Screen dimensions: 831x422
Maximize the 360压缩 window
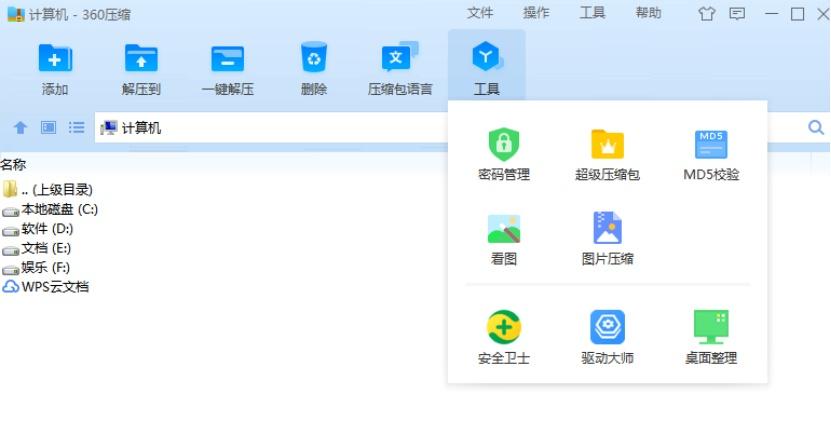coord(798,14)
